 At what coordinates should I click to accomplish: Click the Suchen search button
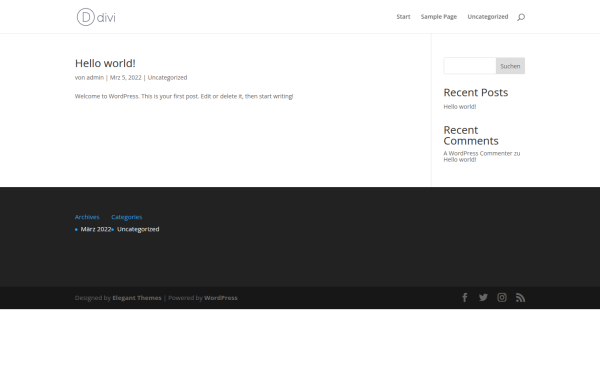click(510, 66)
